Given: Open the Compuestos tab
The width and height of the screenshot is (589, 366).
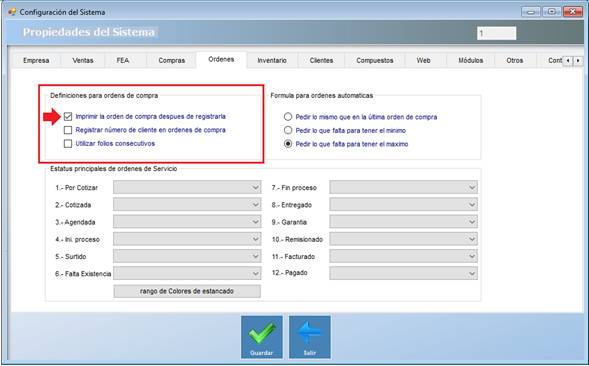Looking at the screenshot, I should pos(375,60).
